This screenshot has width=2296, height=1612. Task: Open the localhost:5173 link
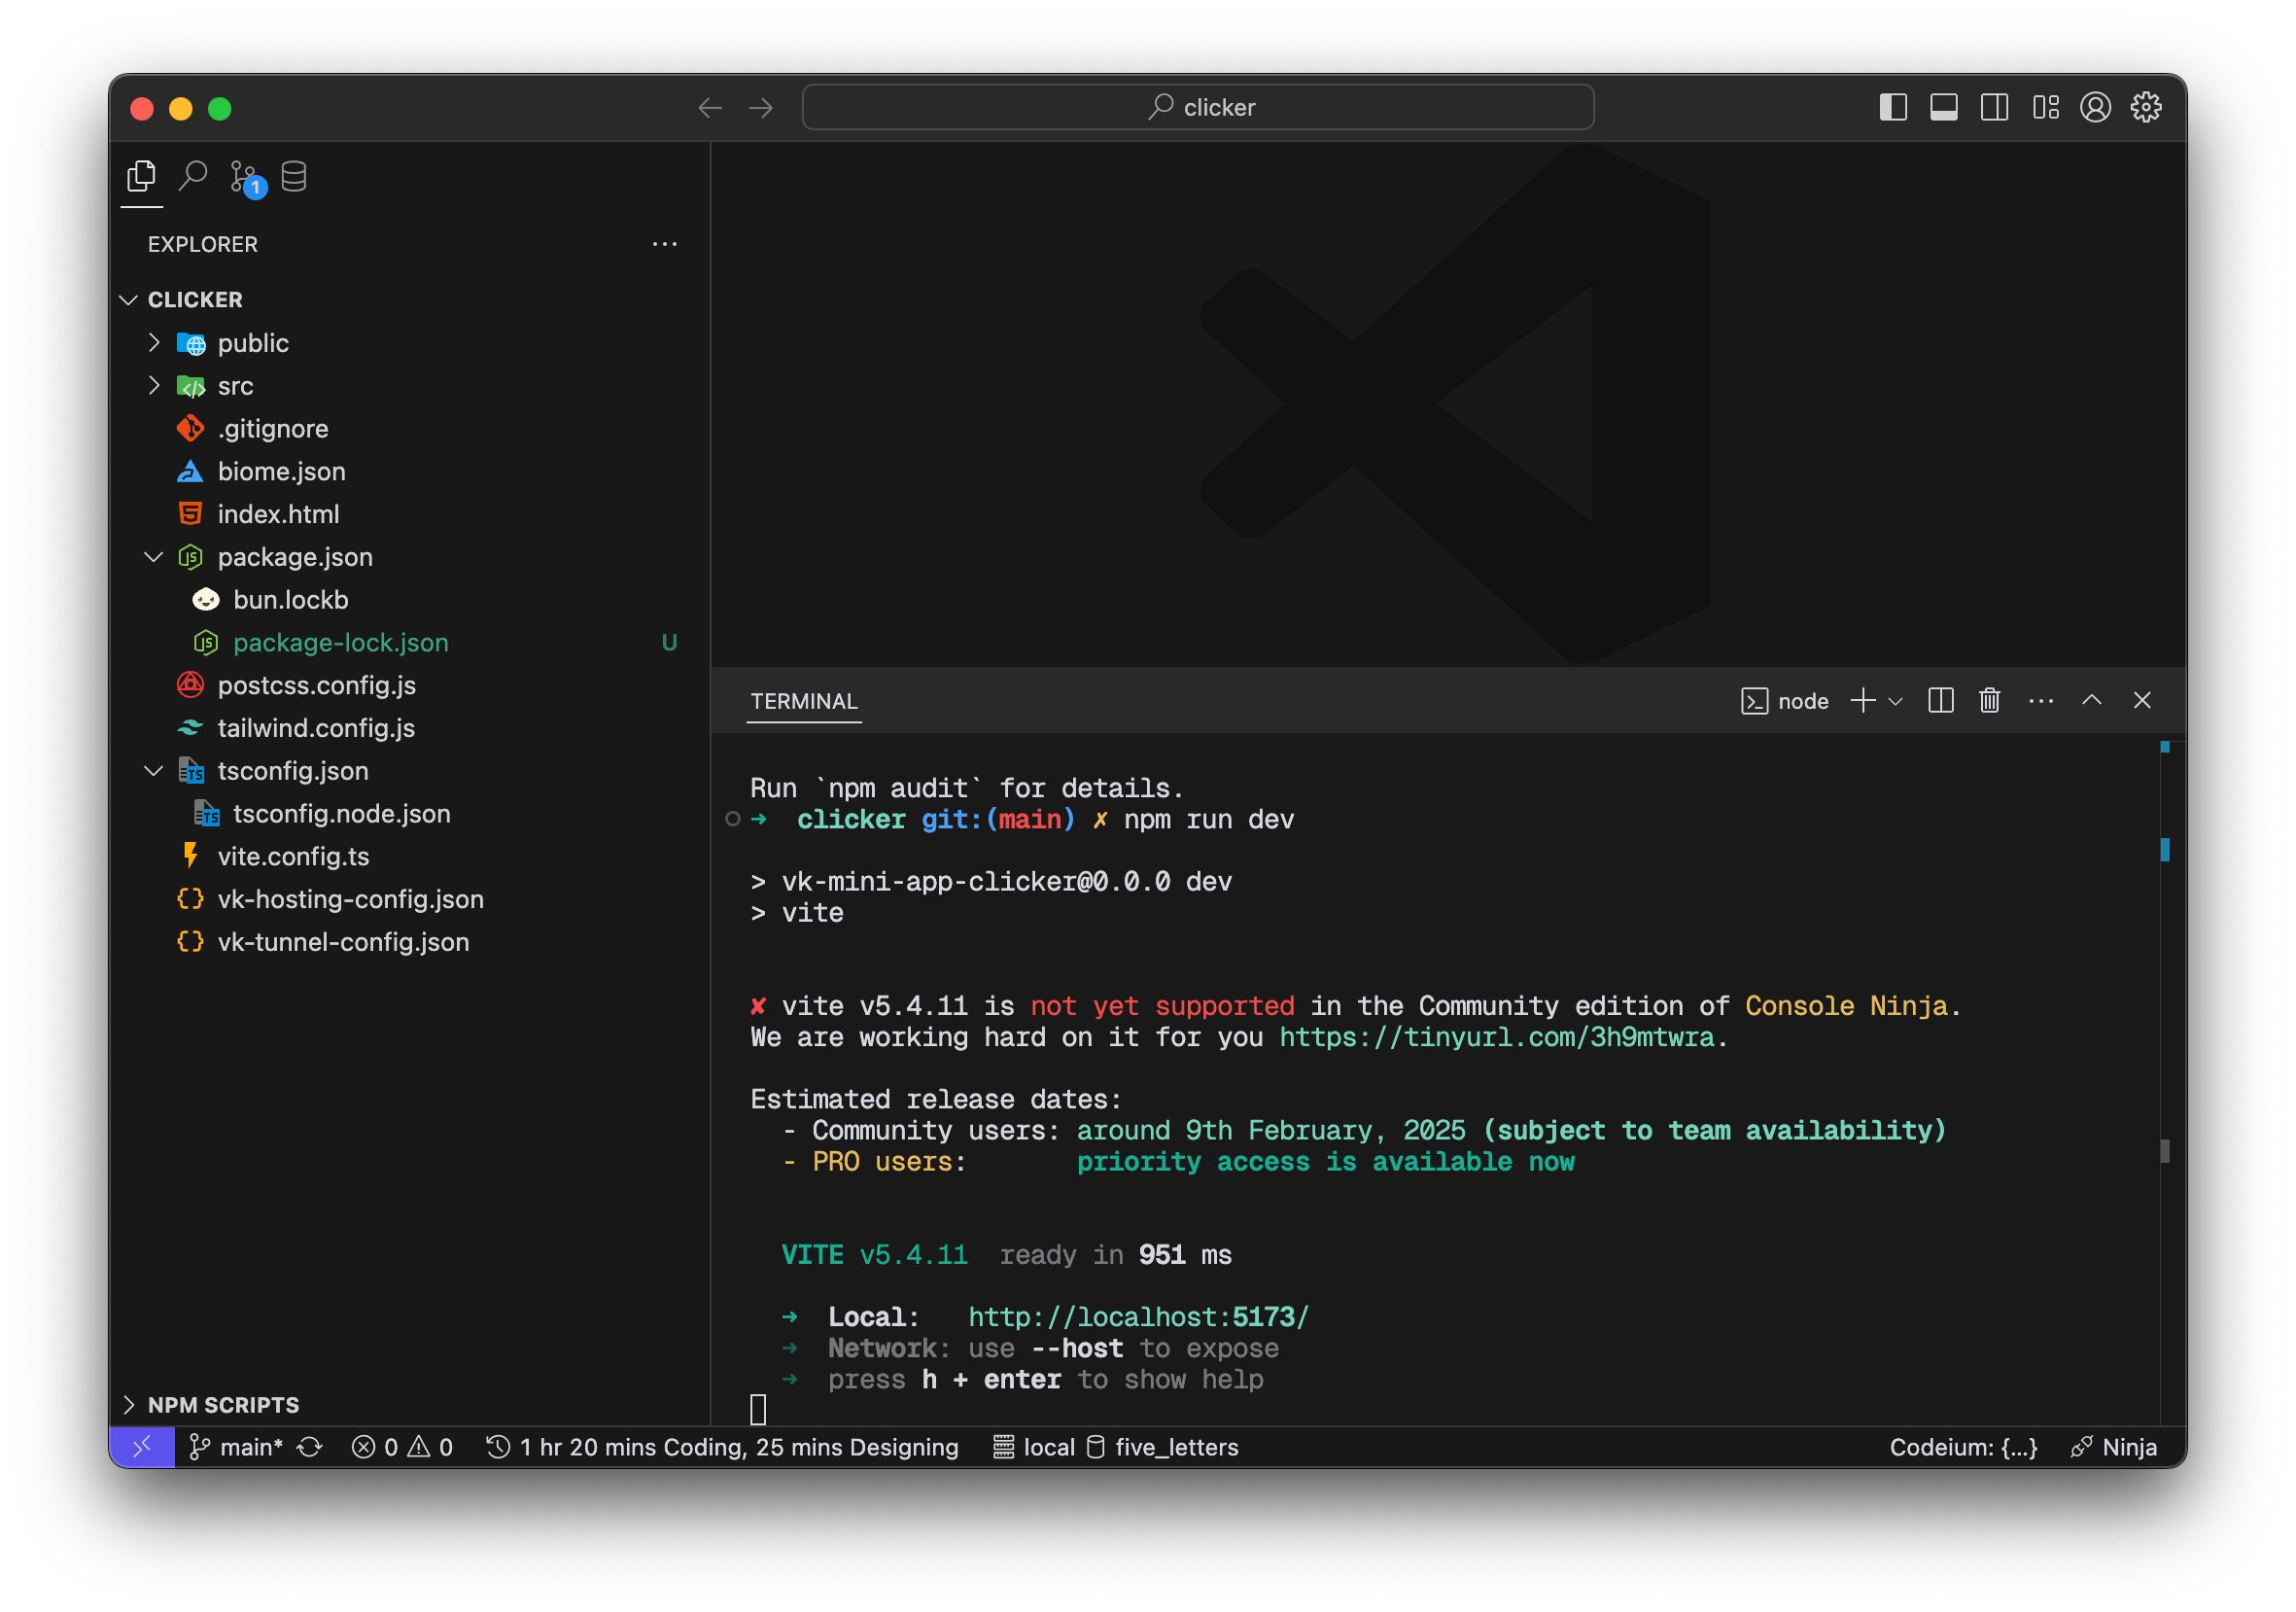point(1137,1317)
